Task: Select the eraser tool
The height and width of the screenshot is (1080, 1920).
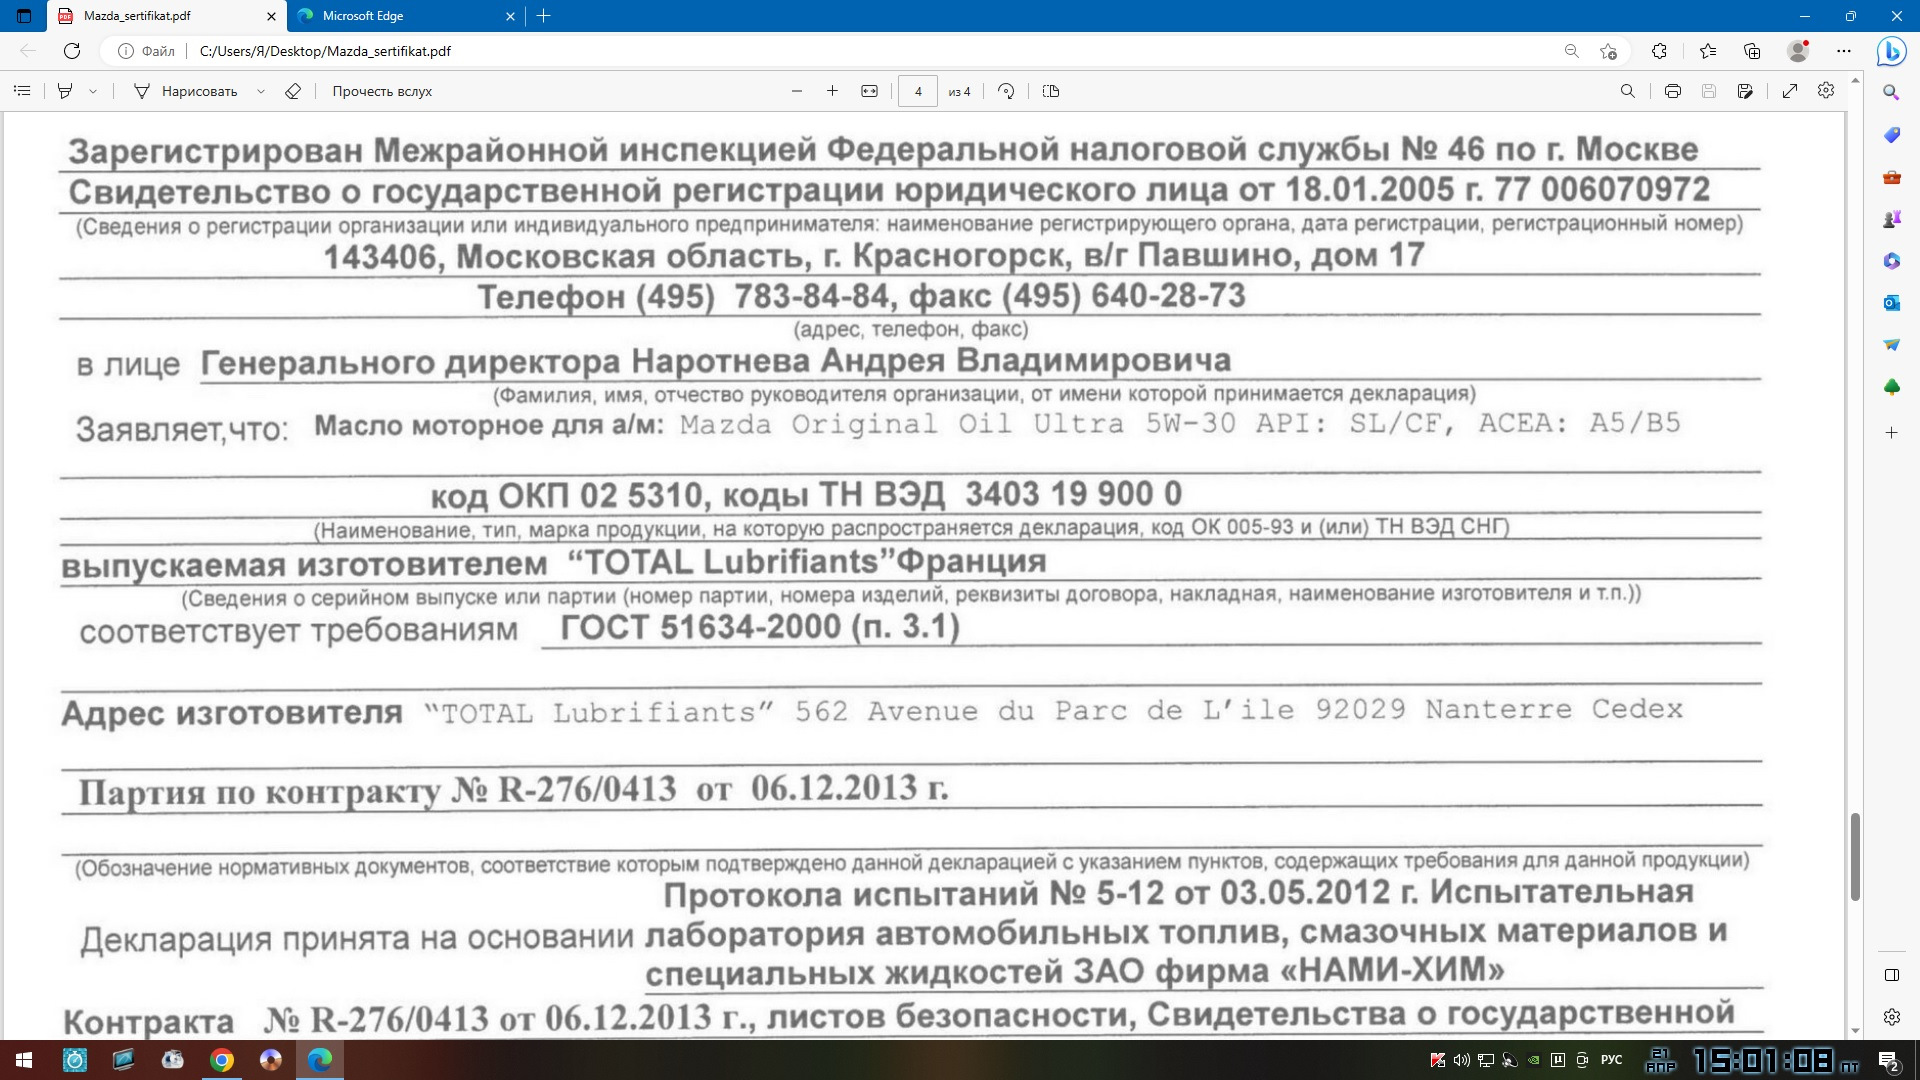Action: [293, 91]
